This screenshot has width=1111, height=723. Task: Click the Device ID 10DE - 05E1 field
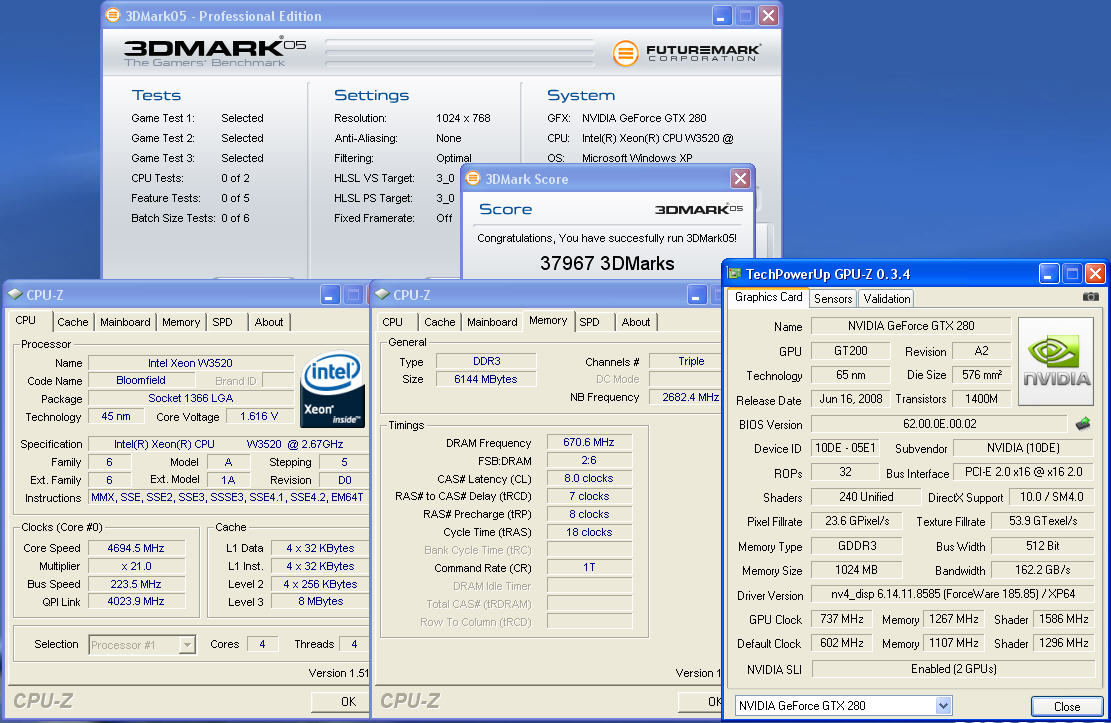845,448
